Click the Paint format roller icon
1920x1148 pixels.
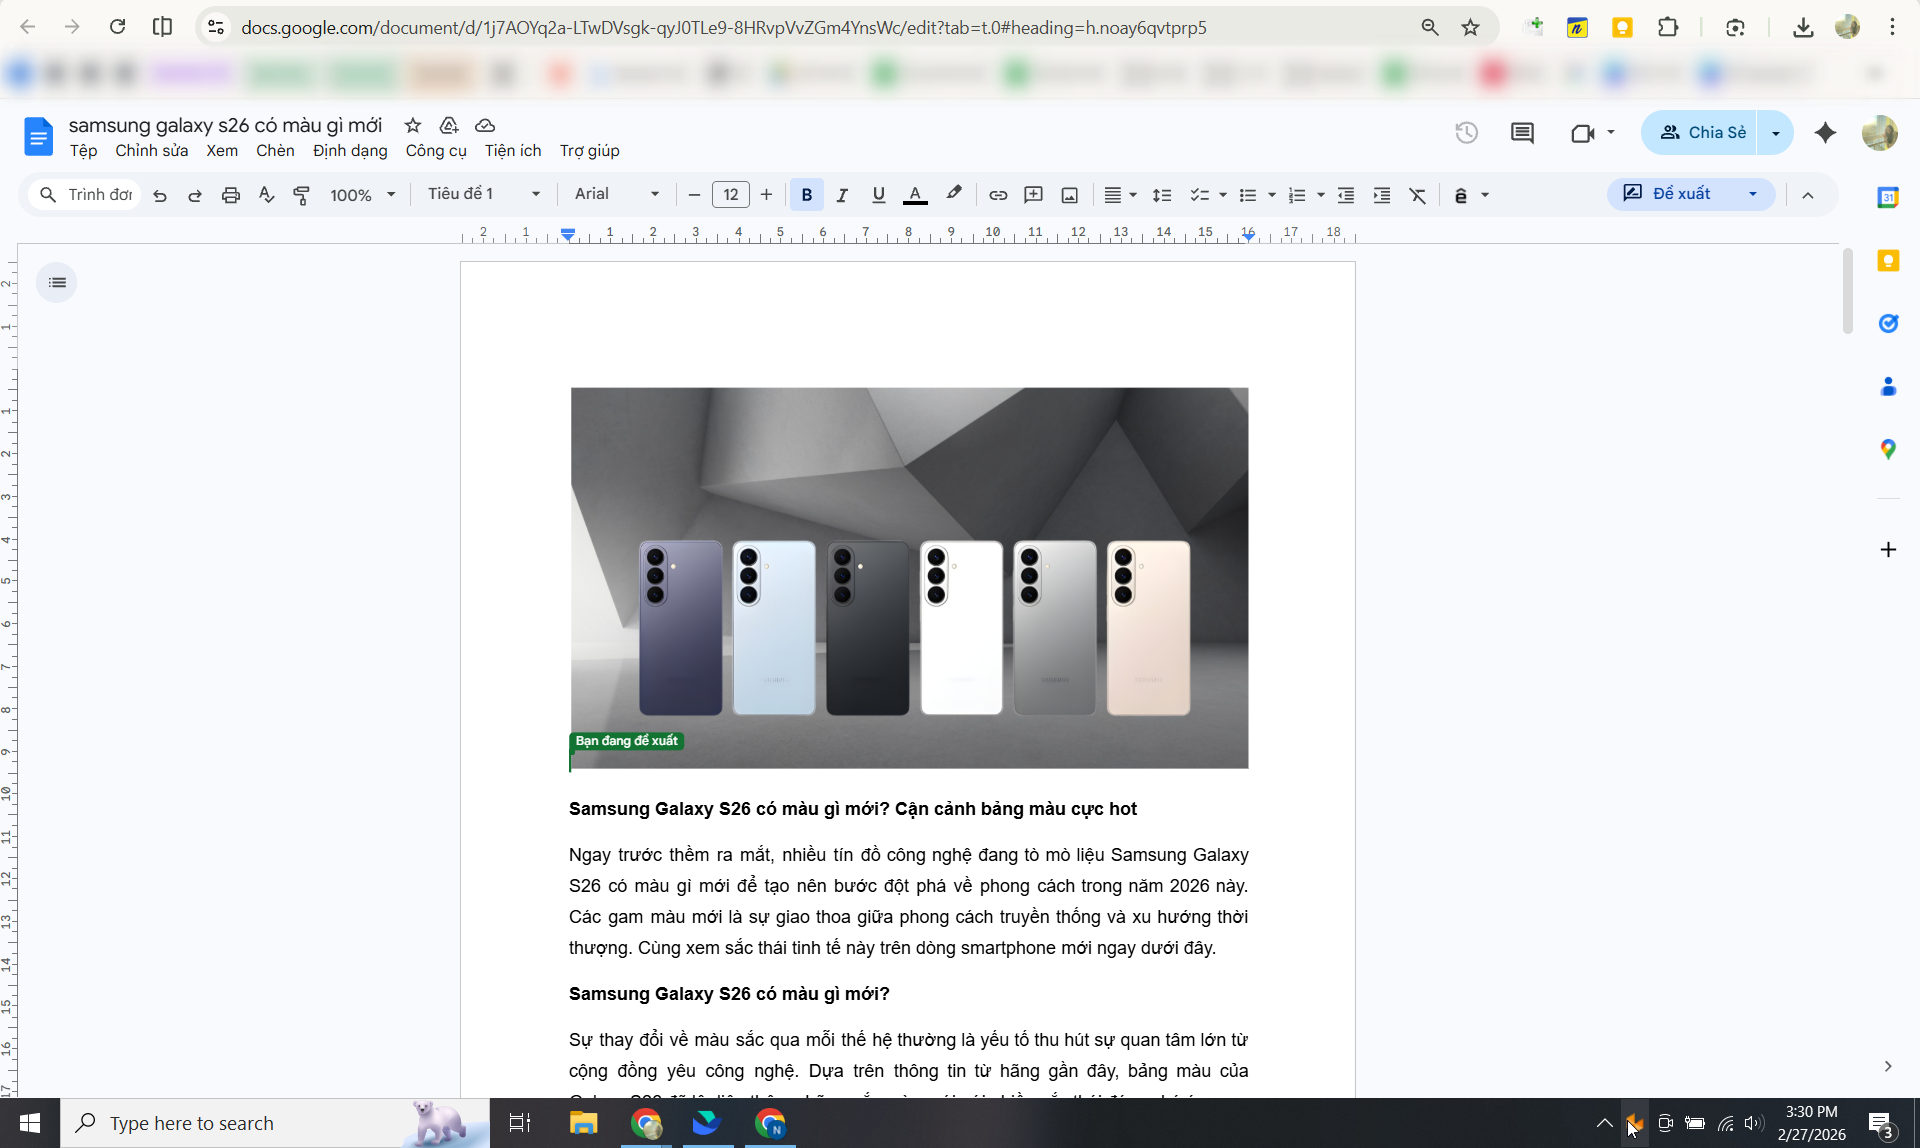(x=301, y=195)
